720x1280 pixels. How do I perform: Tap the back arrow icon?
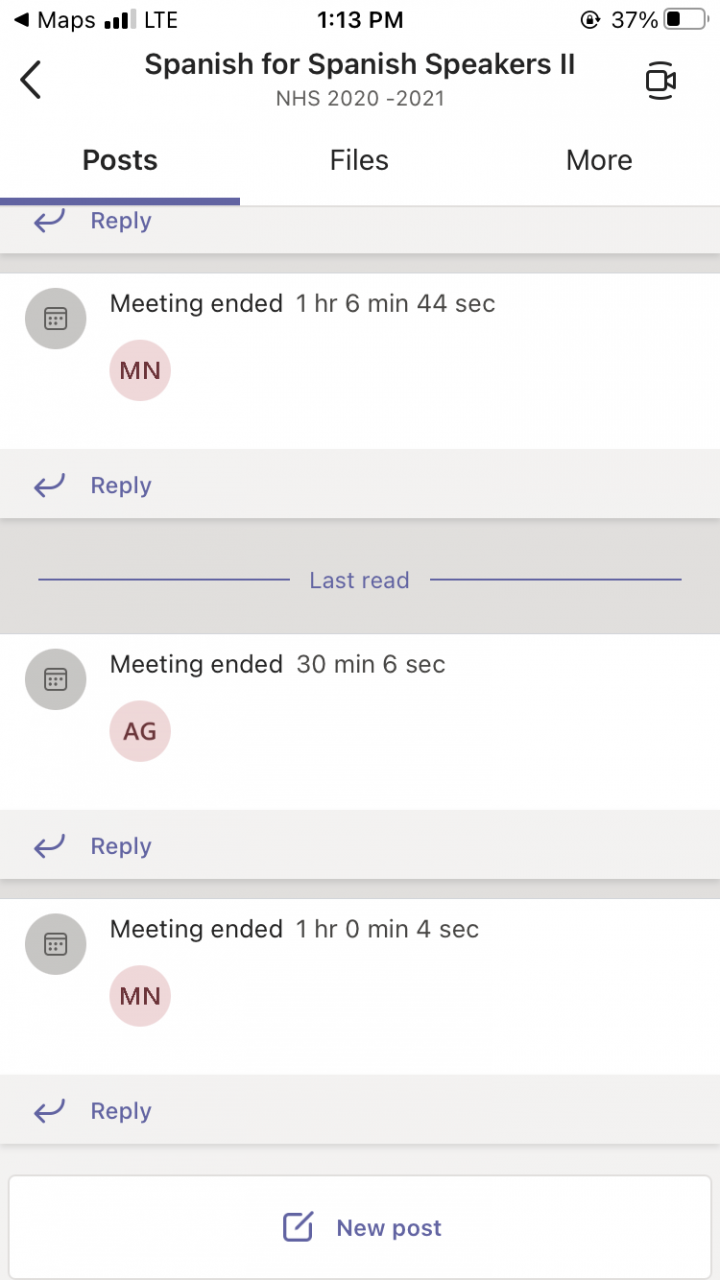[32, 80]
